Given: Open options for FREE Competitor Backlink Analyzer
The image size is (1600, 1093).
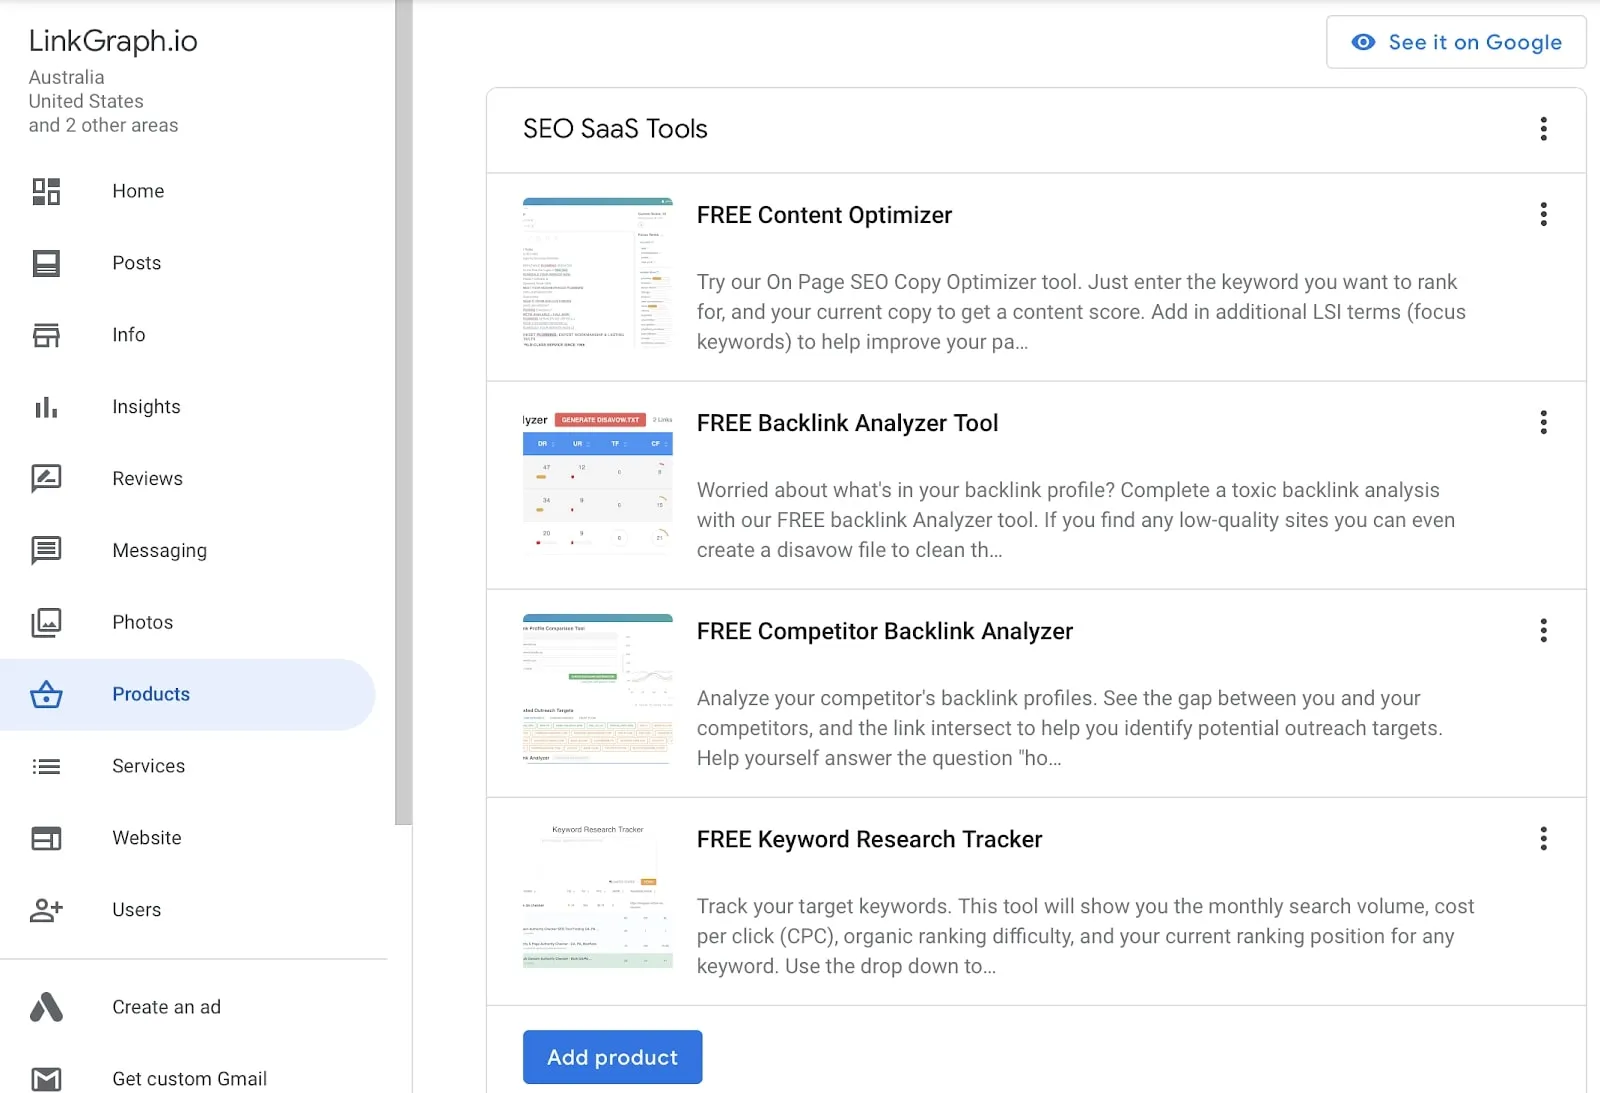Looking at the screenshot, I should point(1544,631).
